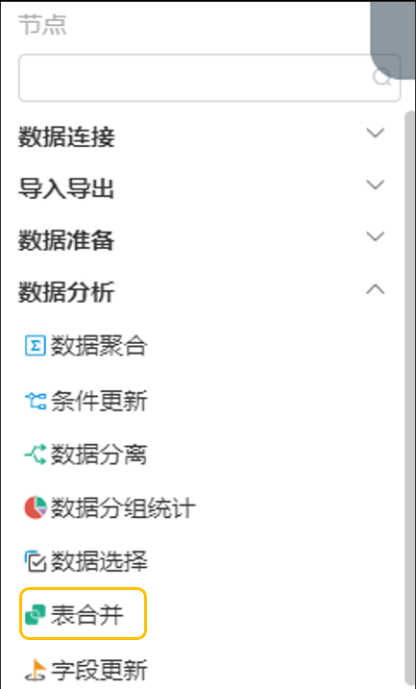This screenshot has height=689, width=416.
Task: Expand the 数据准备 section chevron
Action: (x=376, y=236)
